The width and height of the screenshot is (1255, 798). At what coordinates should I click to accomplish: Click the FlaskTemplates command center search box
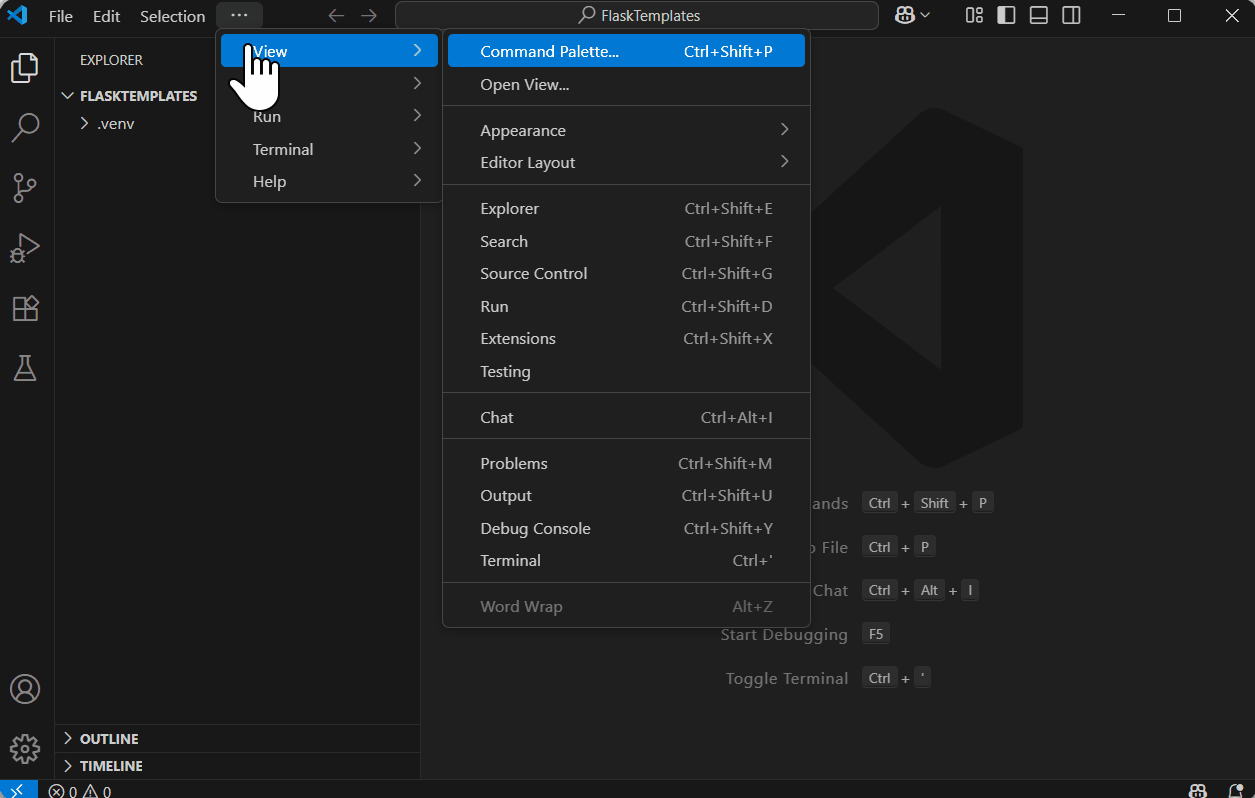click(637, 16)
